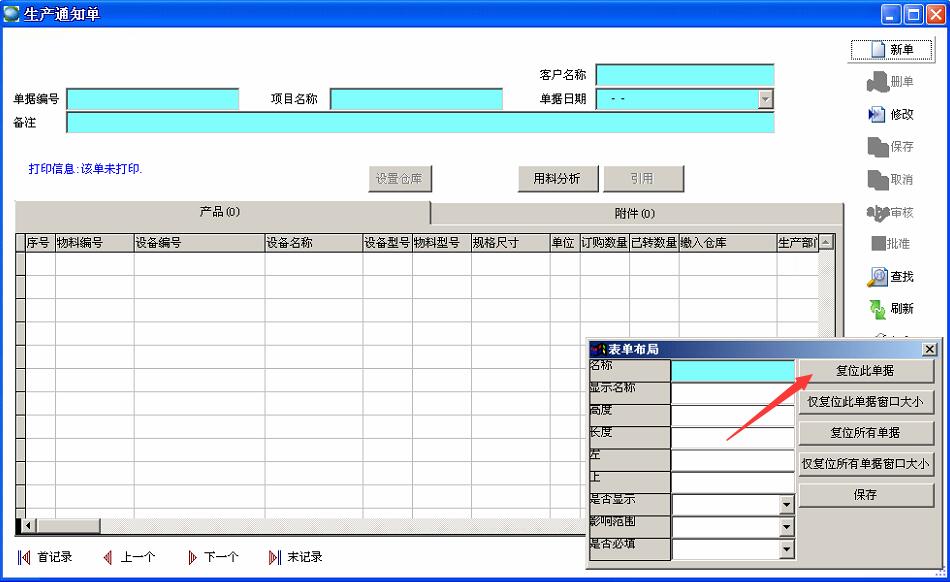Expand the 是否显示 dropdown
950x582 pixels.
click(786, 505)
